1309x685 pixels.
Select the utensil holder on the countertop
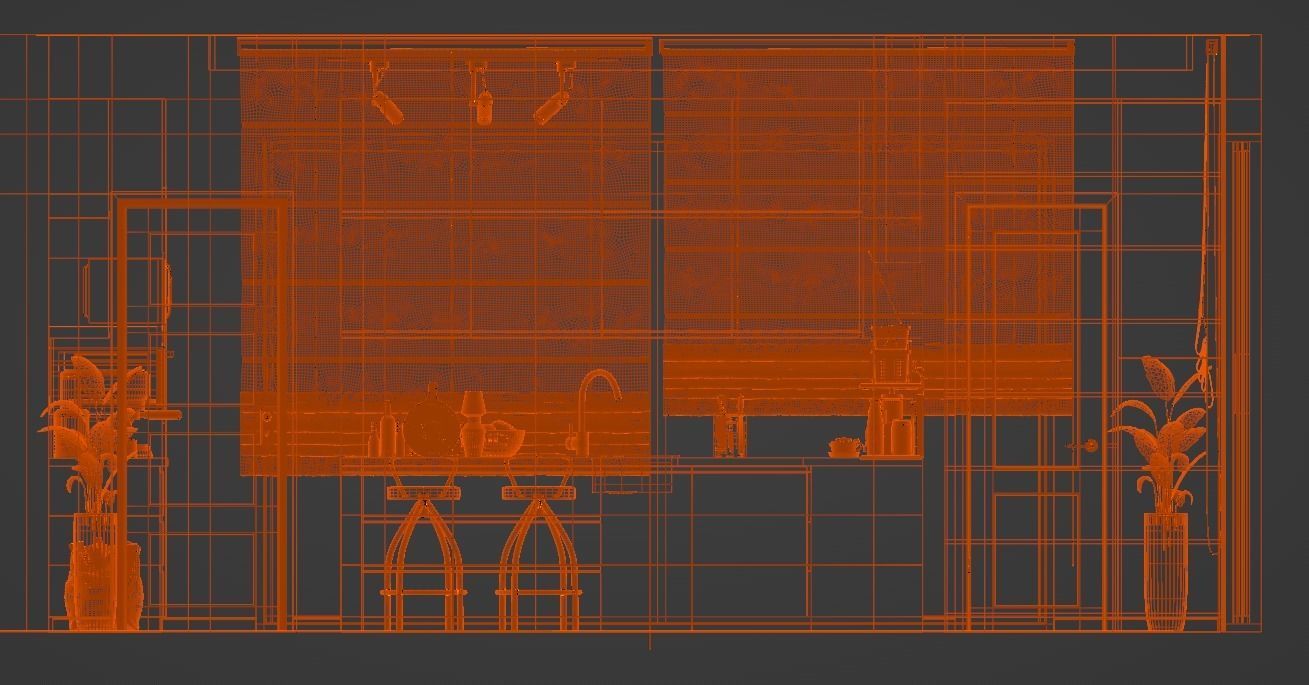coord(730,427)
